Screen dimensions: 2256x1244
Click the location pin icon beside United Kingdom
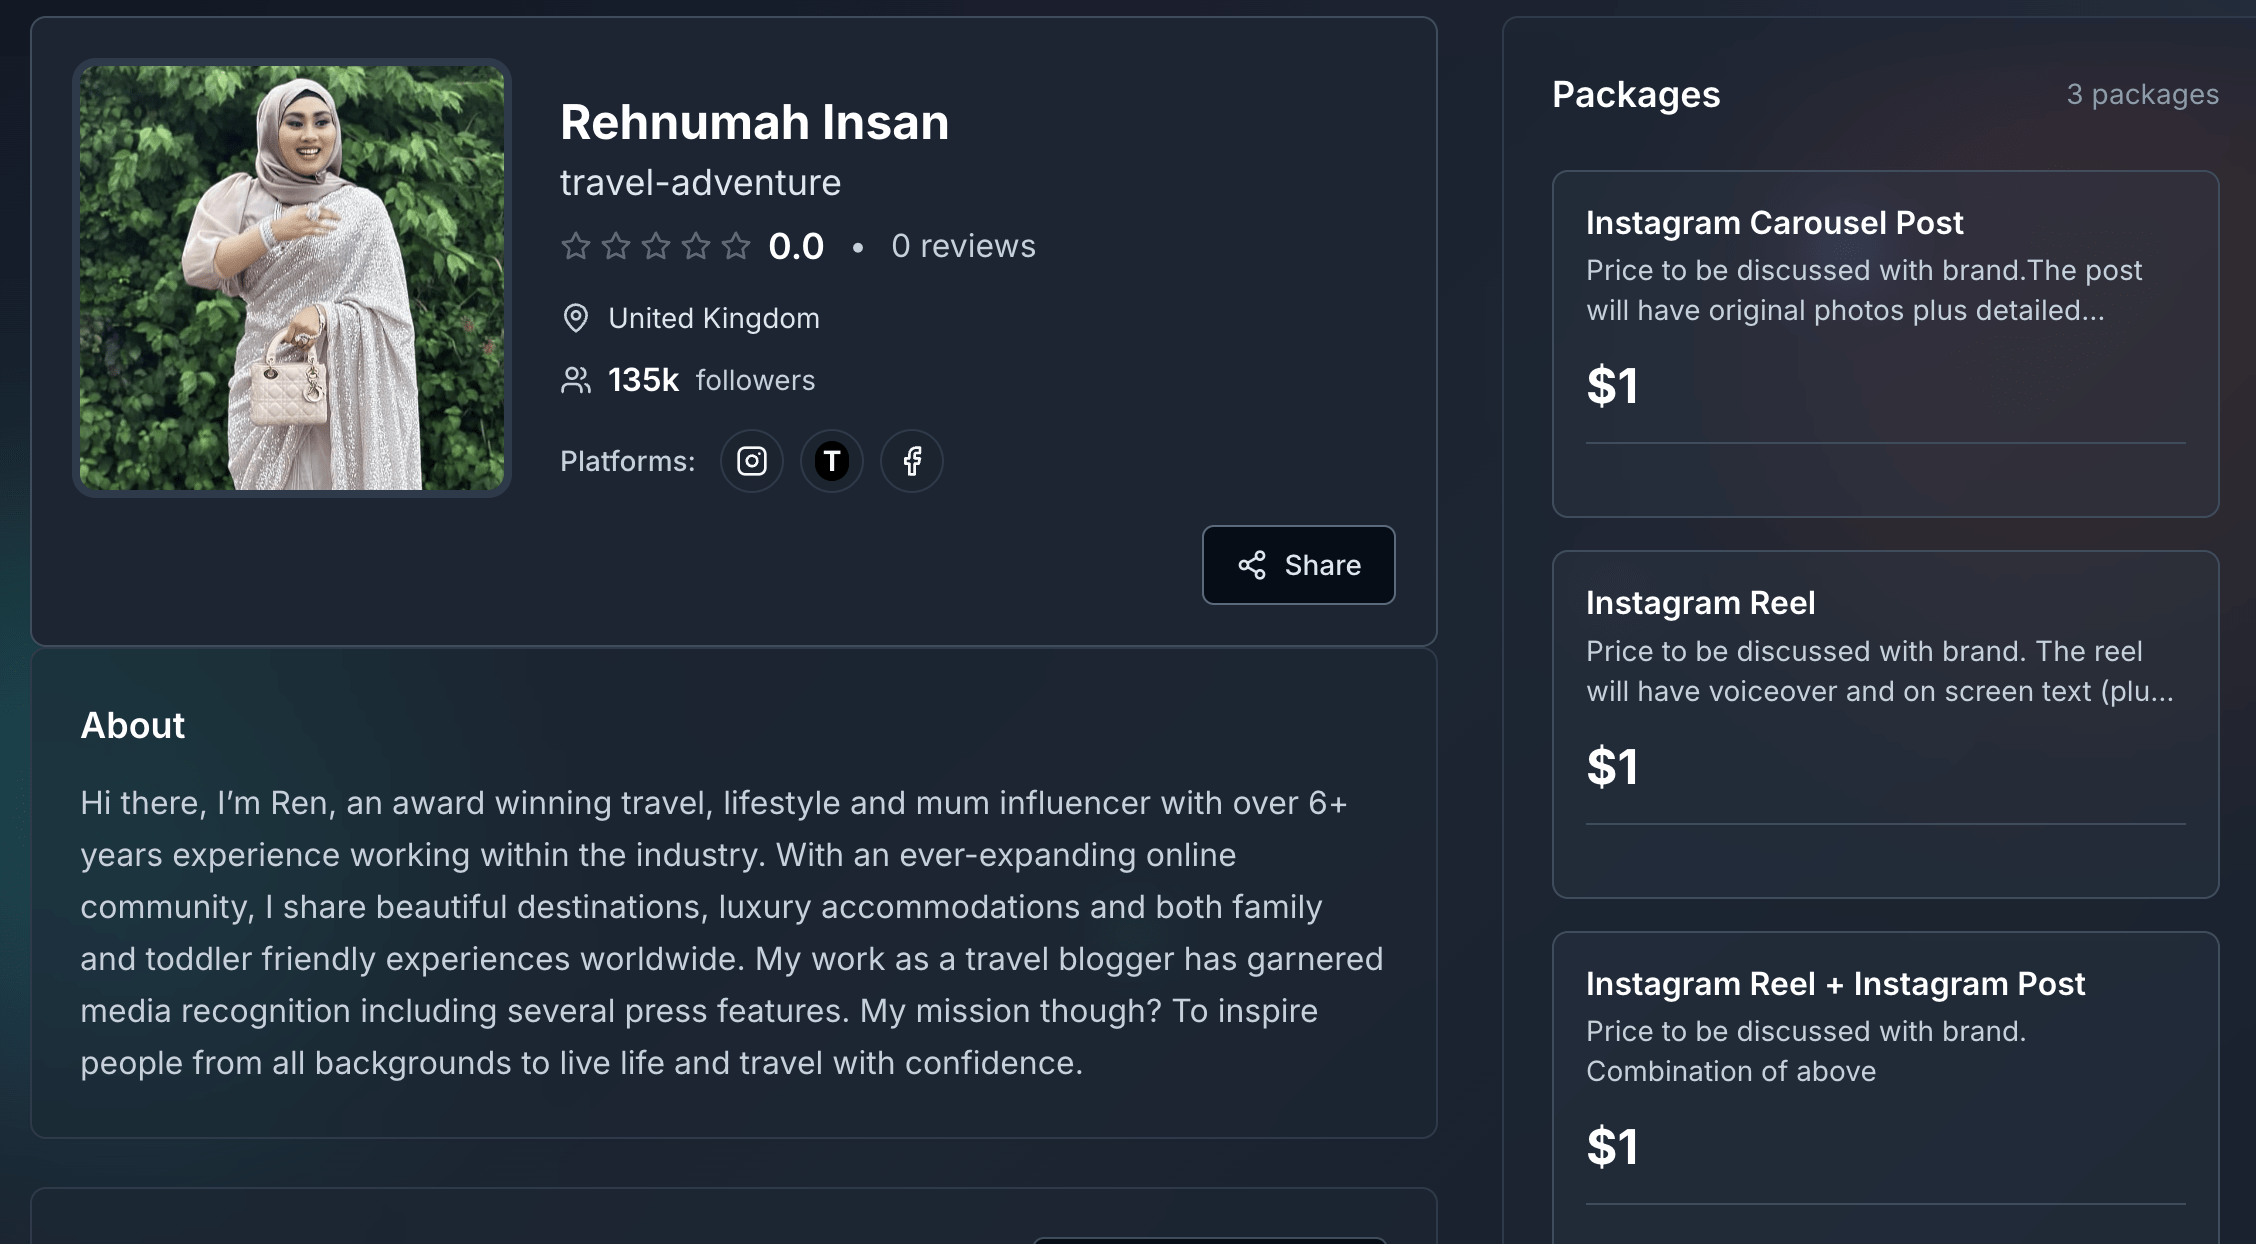pos(576,318)
